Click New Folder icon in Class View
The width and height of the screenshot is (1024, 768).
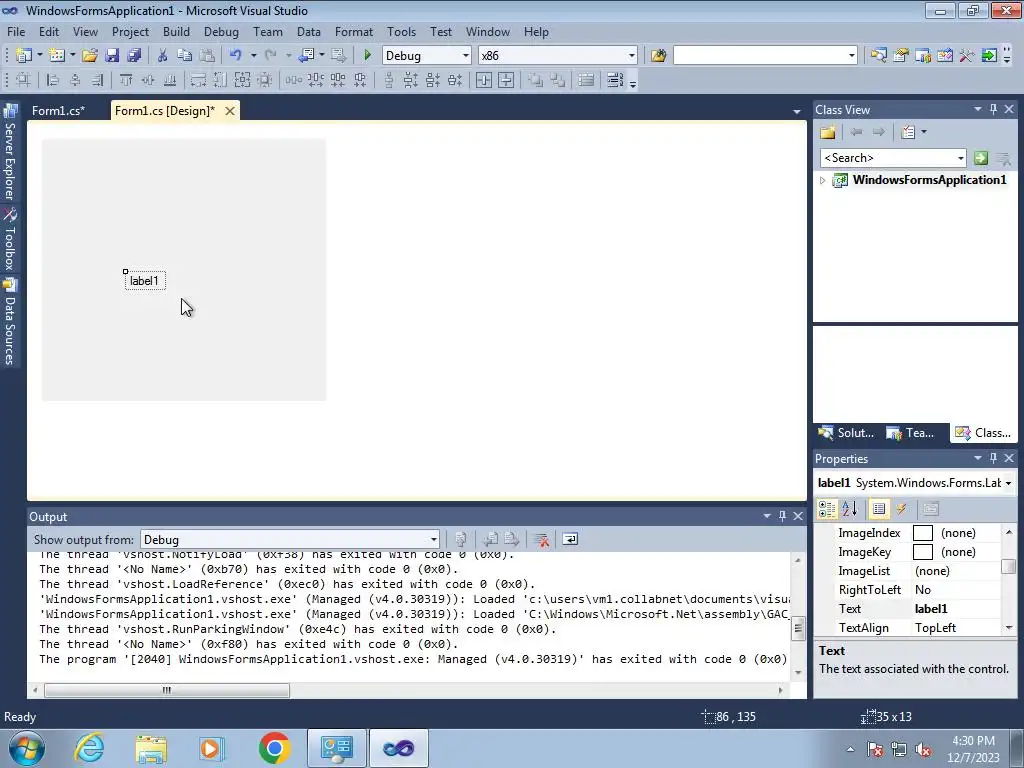[828, 133]
